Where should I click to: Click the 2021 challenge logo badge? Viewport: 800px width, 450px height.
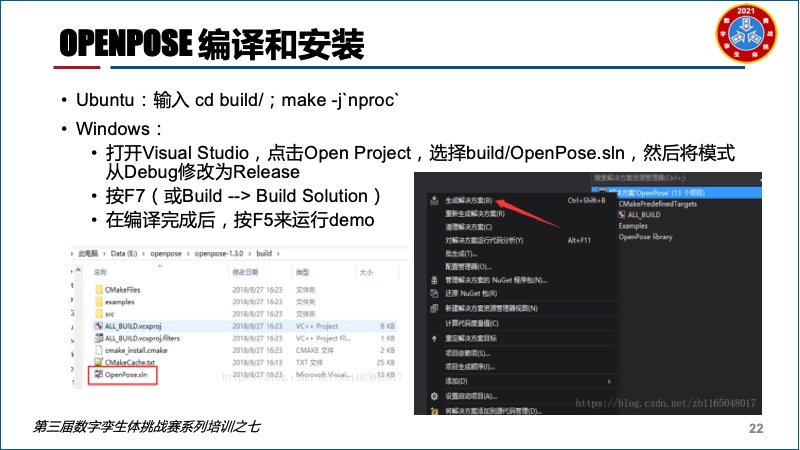tap(746, 34)
